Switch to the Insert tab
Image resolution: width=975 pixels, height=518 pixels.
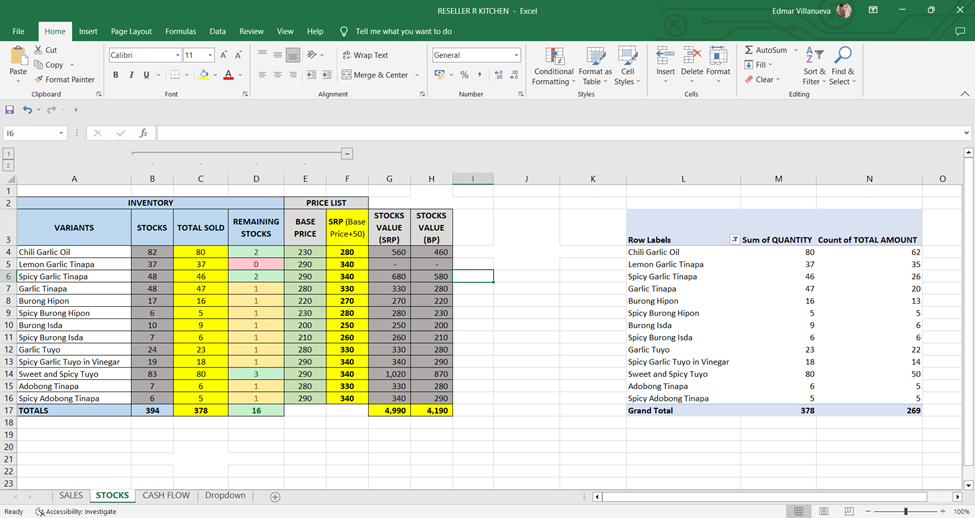coord(88,31)
